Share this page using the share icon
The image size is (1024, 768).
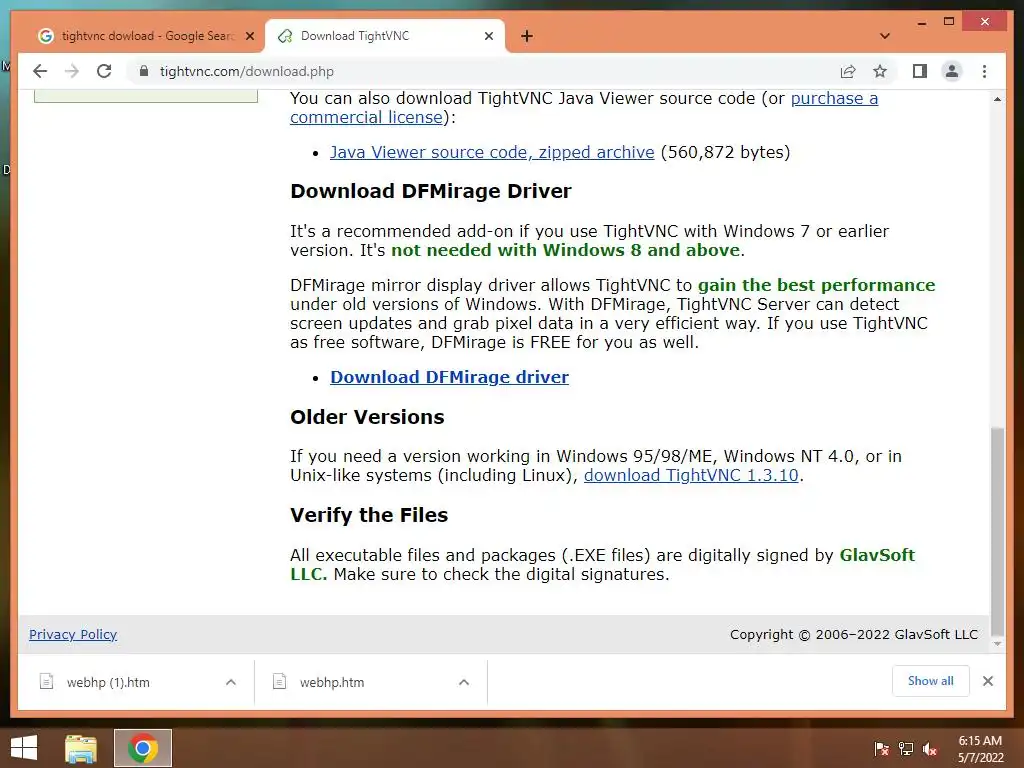[x=848, y=71]
